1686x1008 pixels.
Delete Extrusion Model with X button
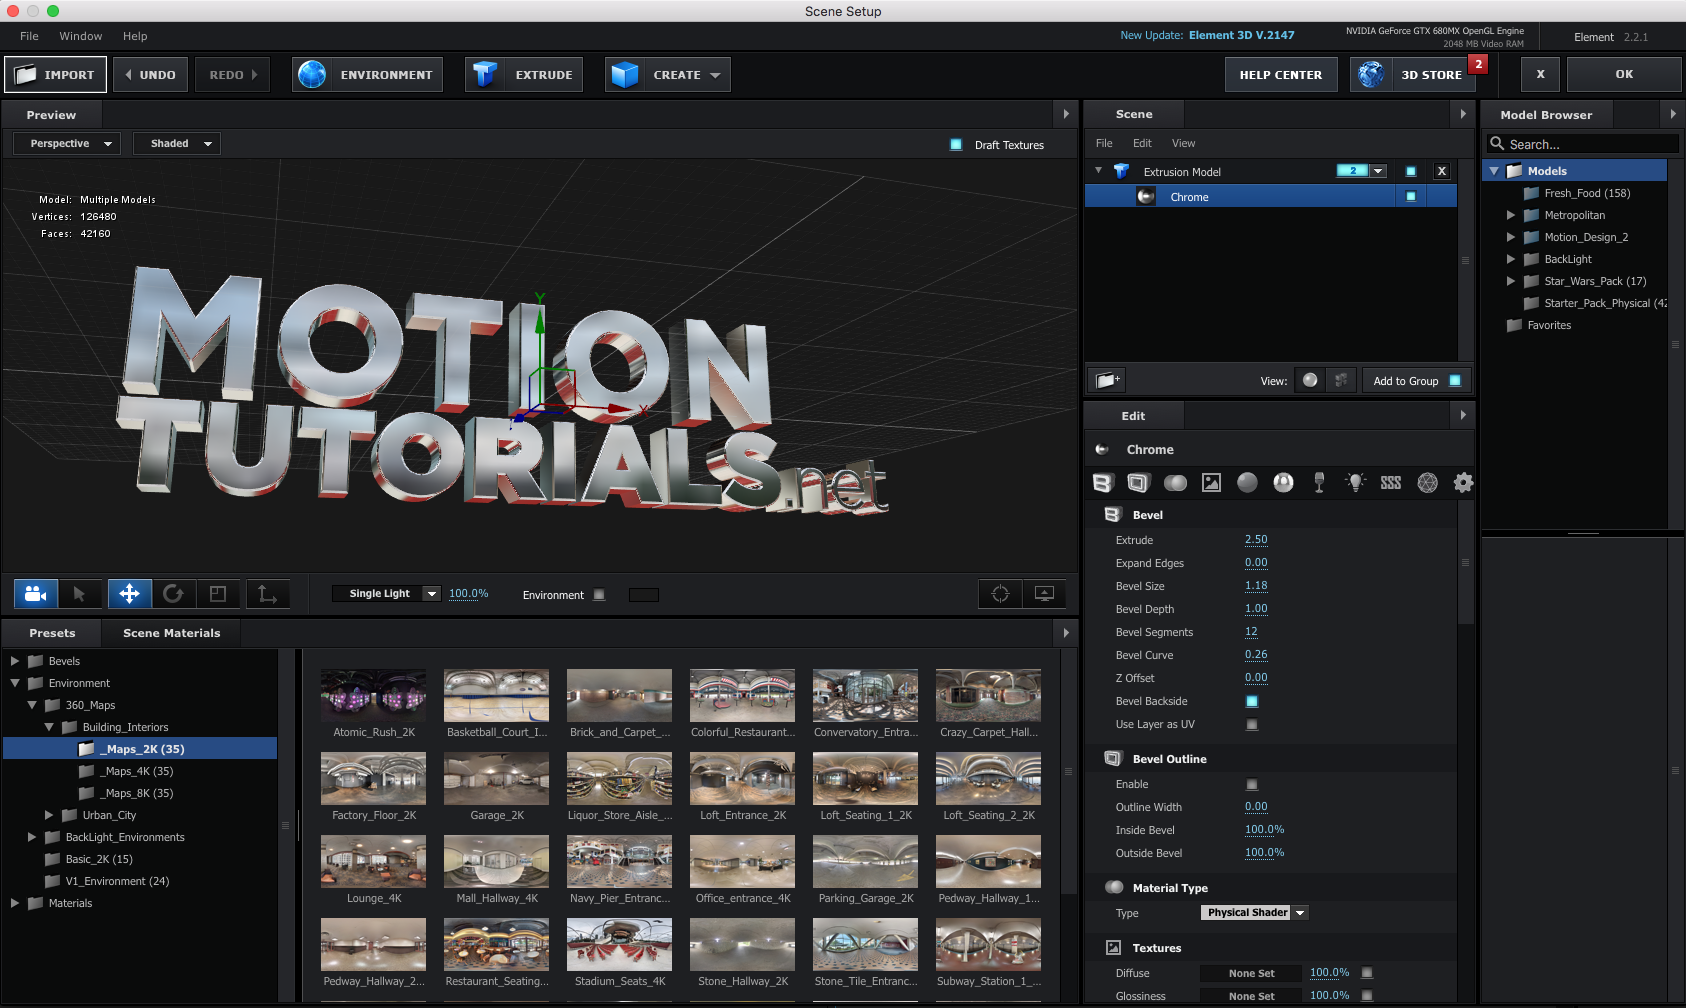pos(1441,171)
